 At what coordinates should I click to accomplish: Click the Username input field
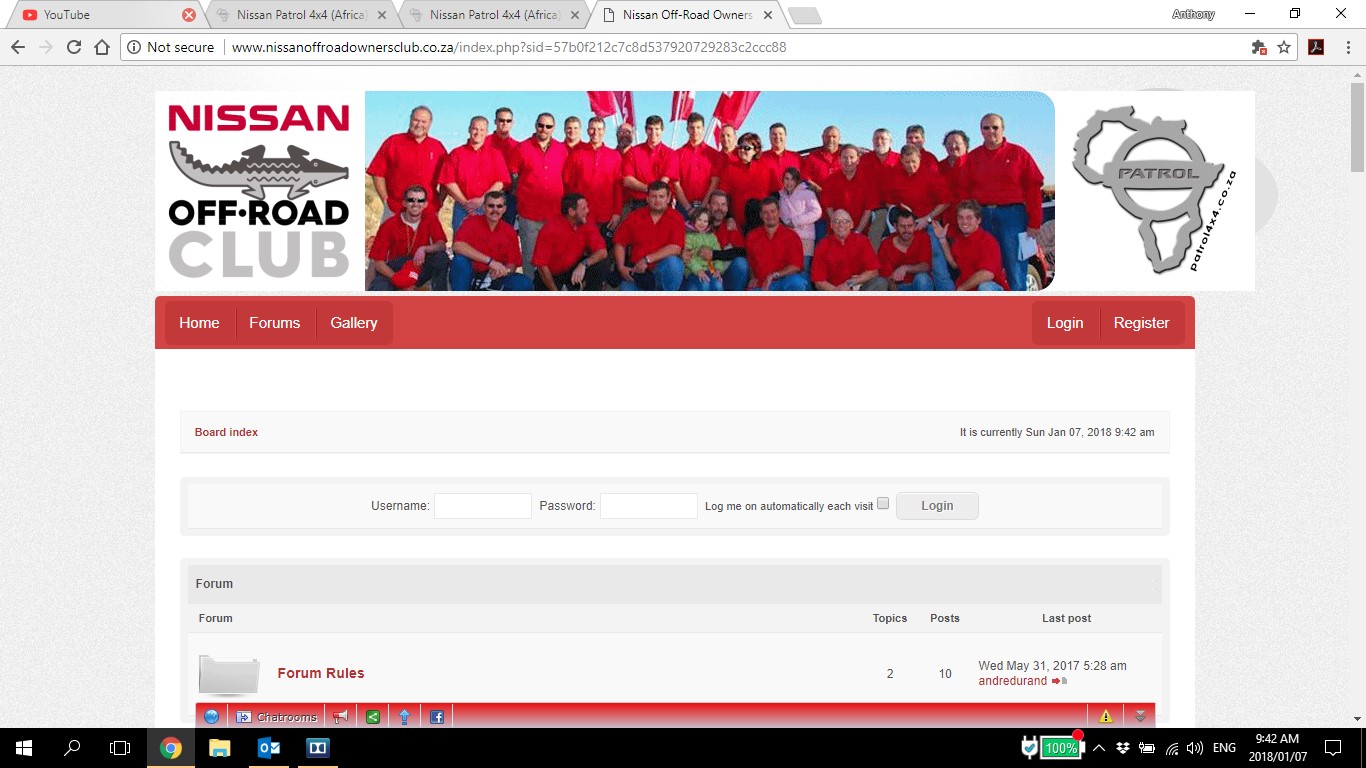483,506
